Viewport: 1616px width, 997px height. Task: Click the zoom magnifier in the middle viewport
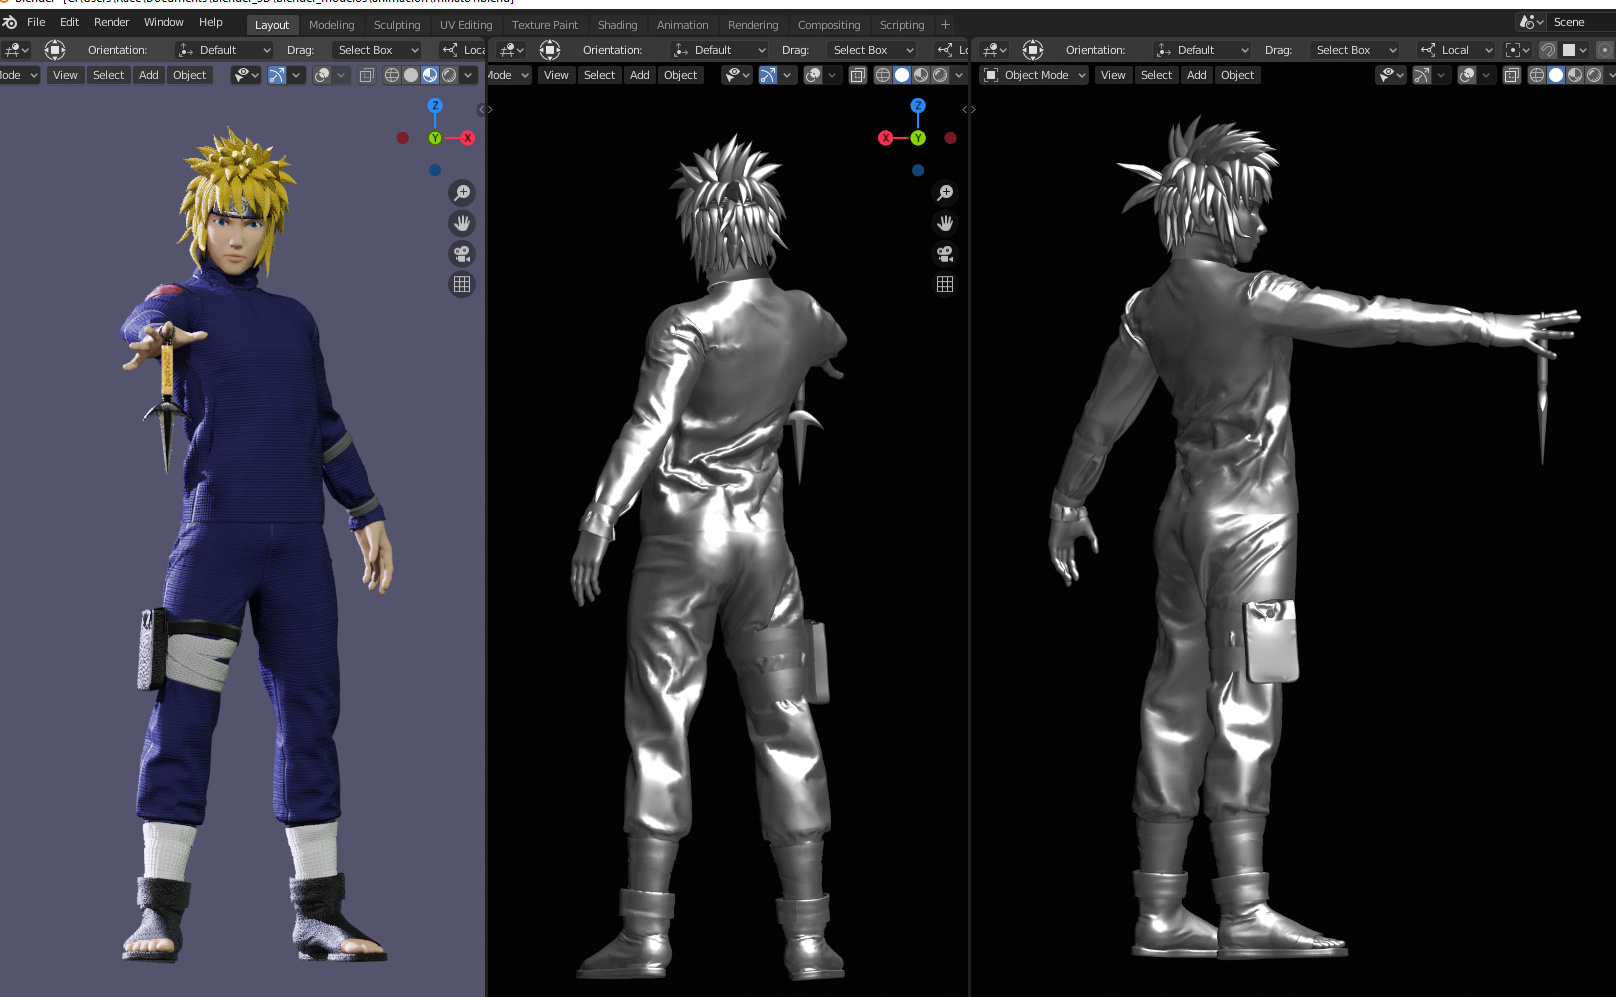(x=945, y=192)
